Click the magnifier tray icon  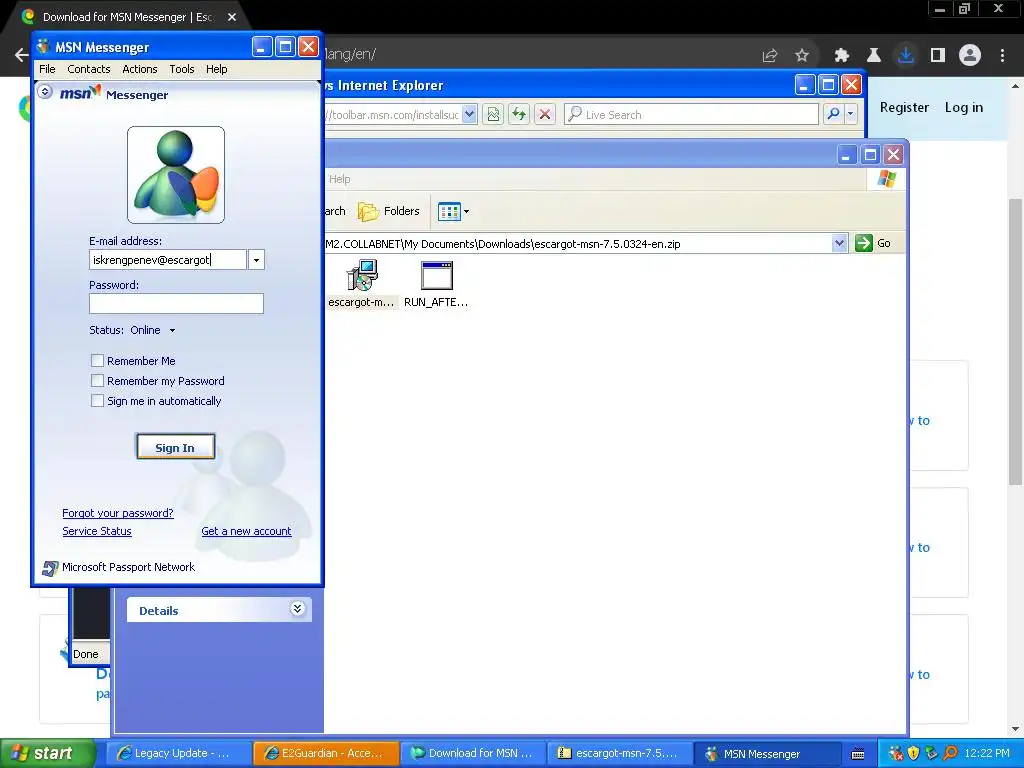[x=950, y=753]
